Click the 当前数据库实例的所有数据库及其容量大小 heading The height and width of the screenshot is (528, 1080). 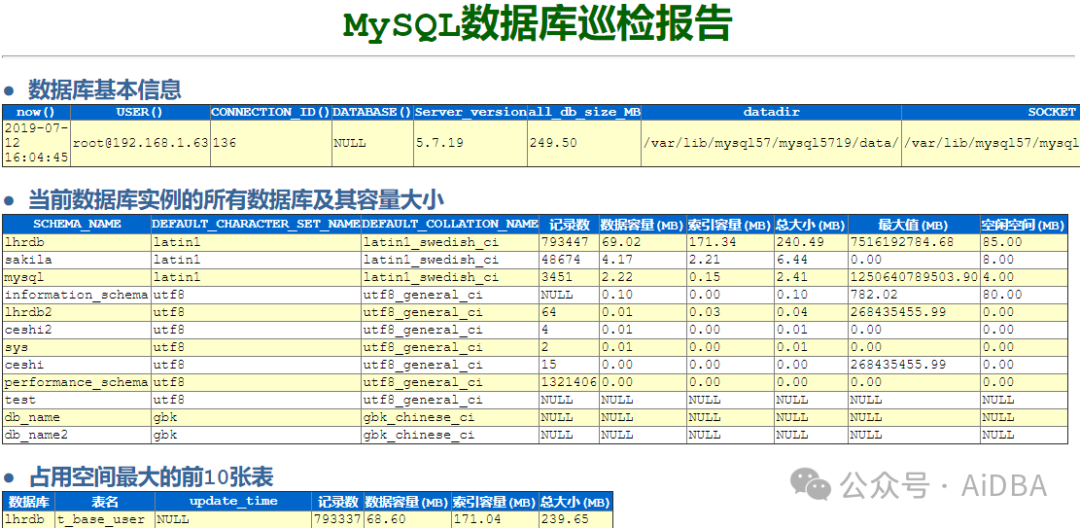[236, 200]
